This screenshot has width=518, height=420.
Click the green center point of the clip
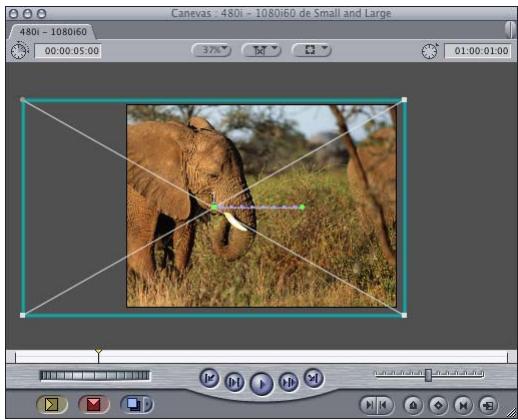point(214,207)
